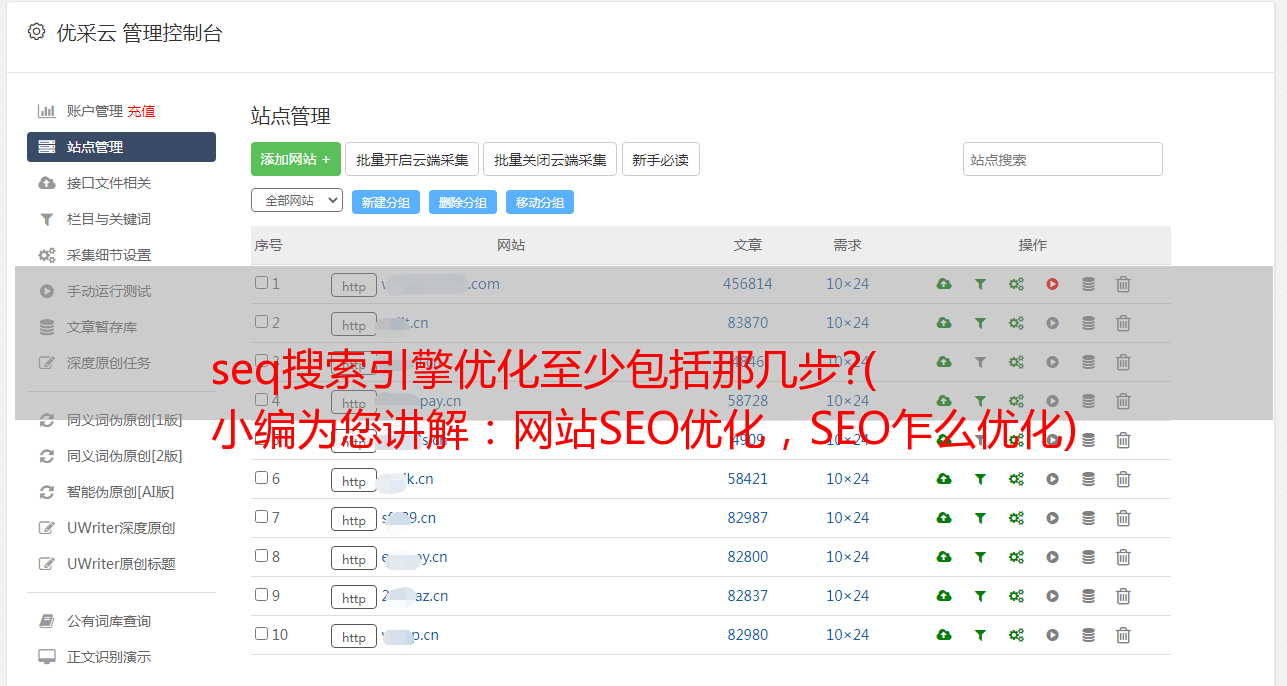Image resolution: width=1287 pixels, height=686 pixels.
Task: Go to UWriter深度原创
Action: tap(121, 528)
